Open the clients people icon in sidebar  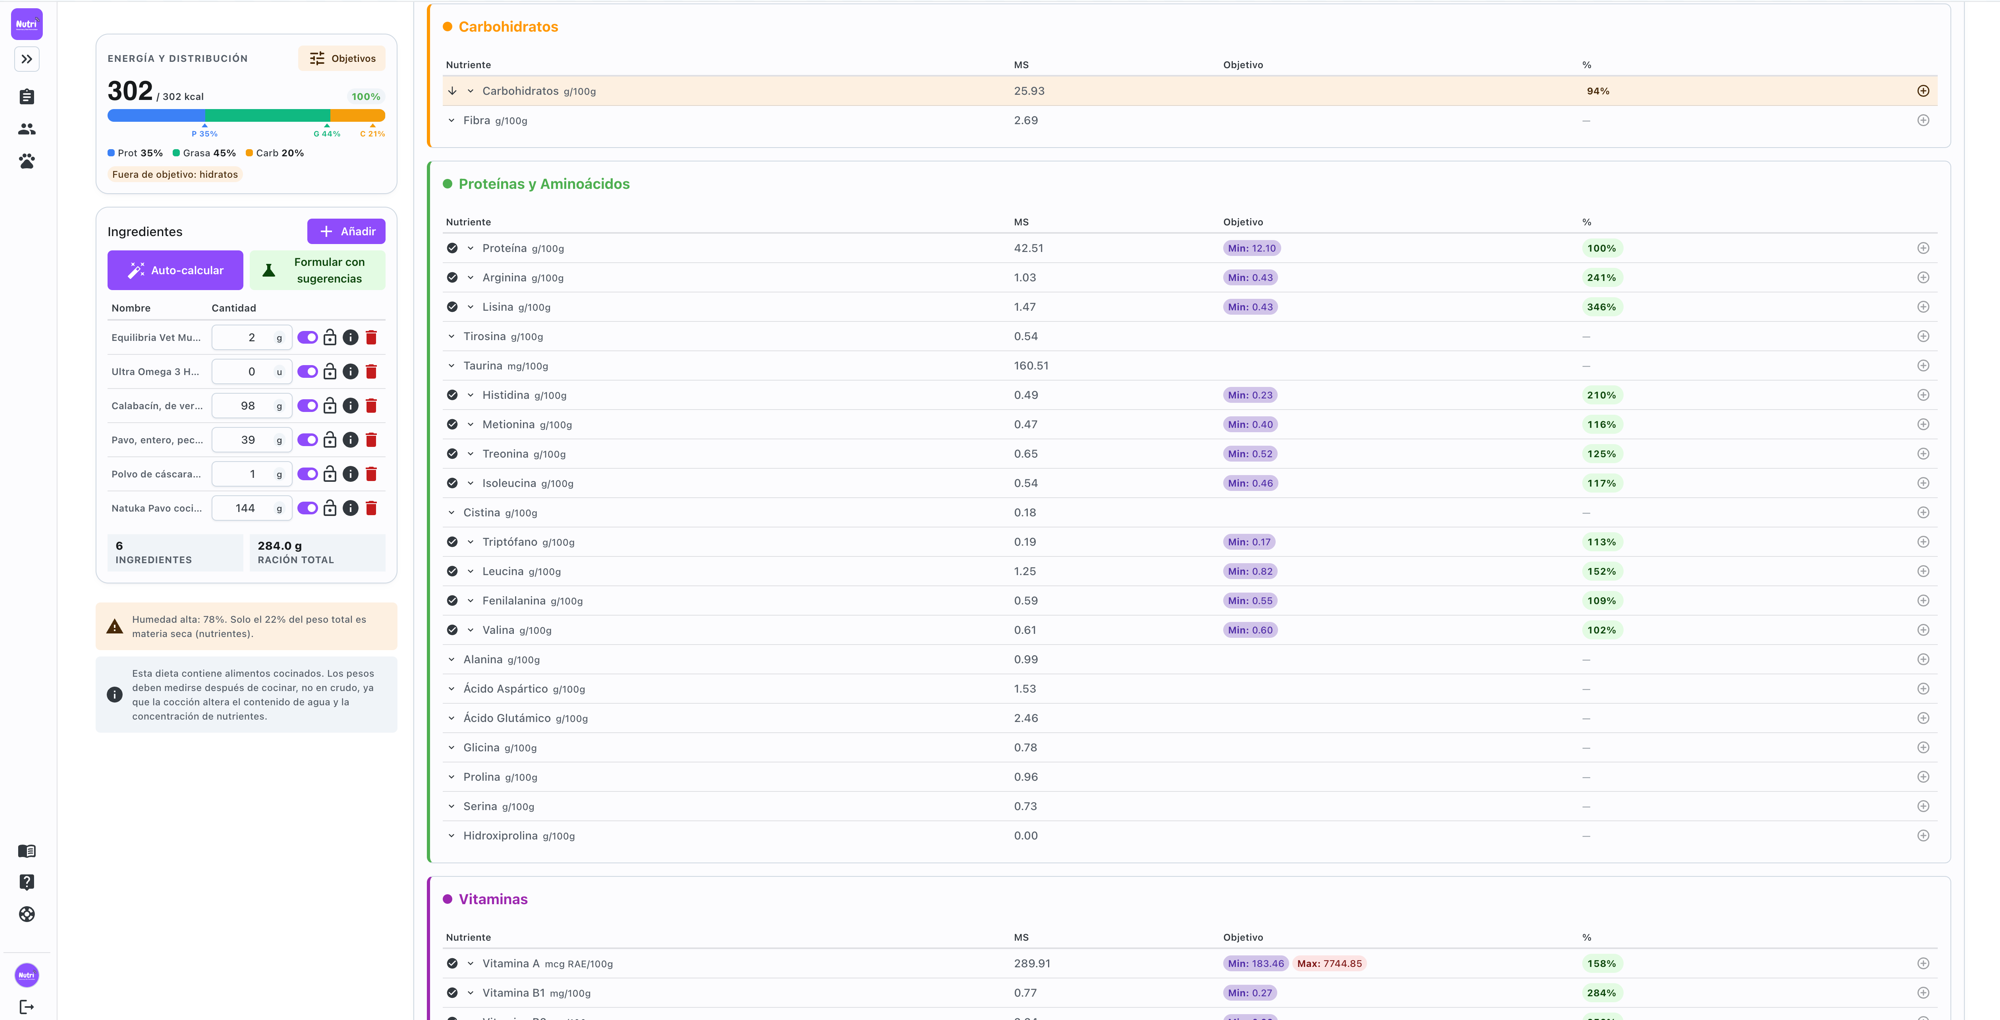pyautogui.click(x=27, y=129)
